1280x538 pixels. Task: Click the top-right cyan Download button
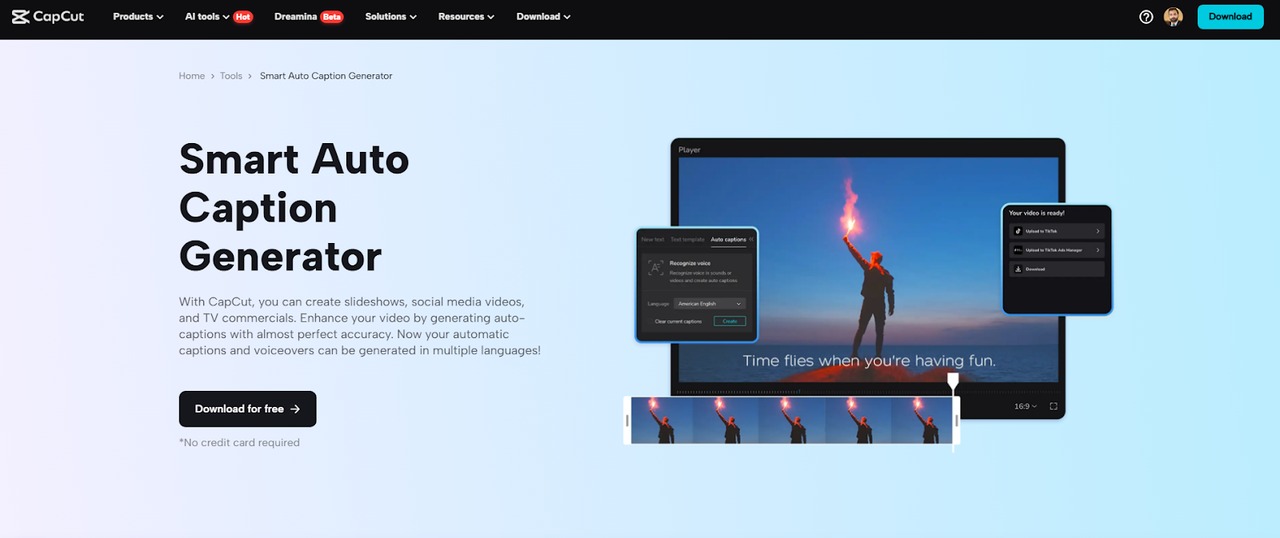pos(1230,17)
